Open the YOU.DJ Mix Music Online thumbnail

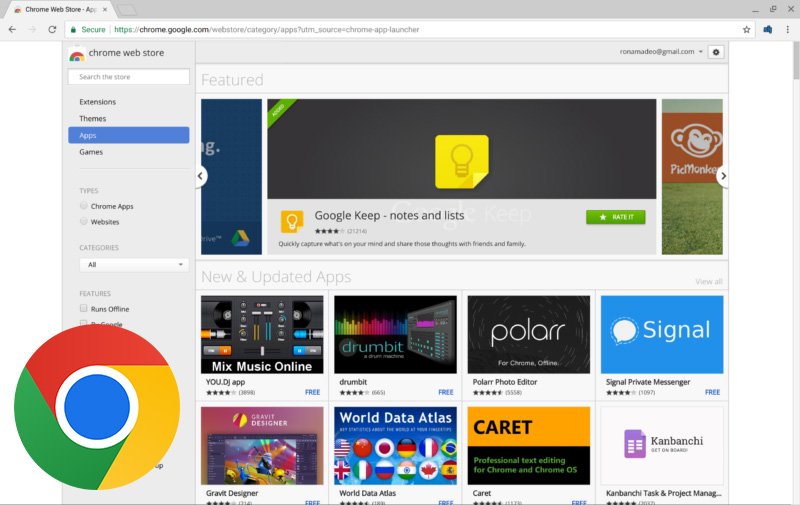(x=262, y=335)
